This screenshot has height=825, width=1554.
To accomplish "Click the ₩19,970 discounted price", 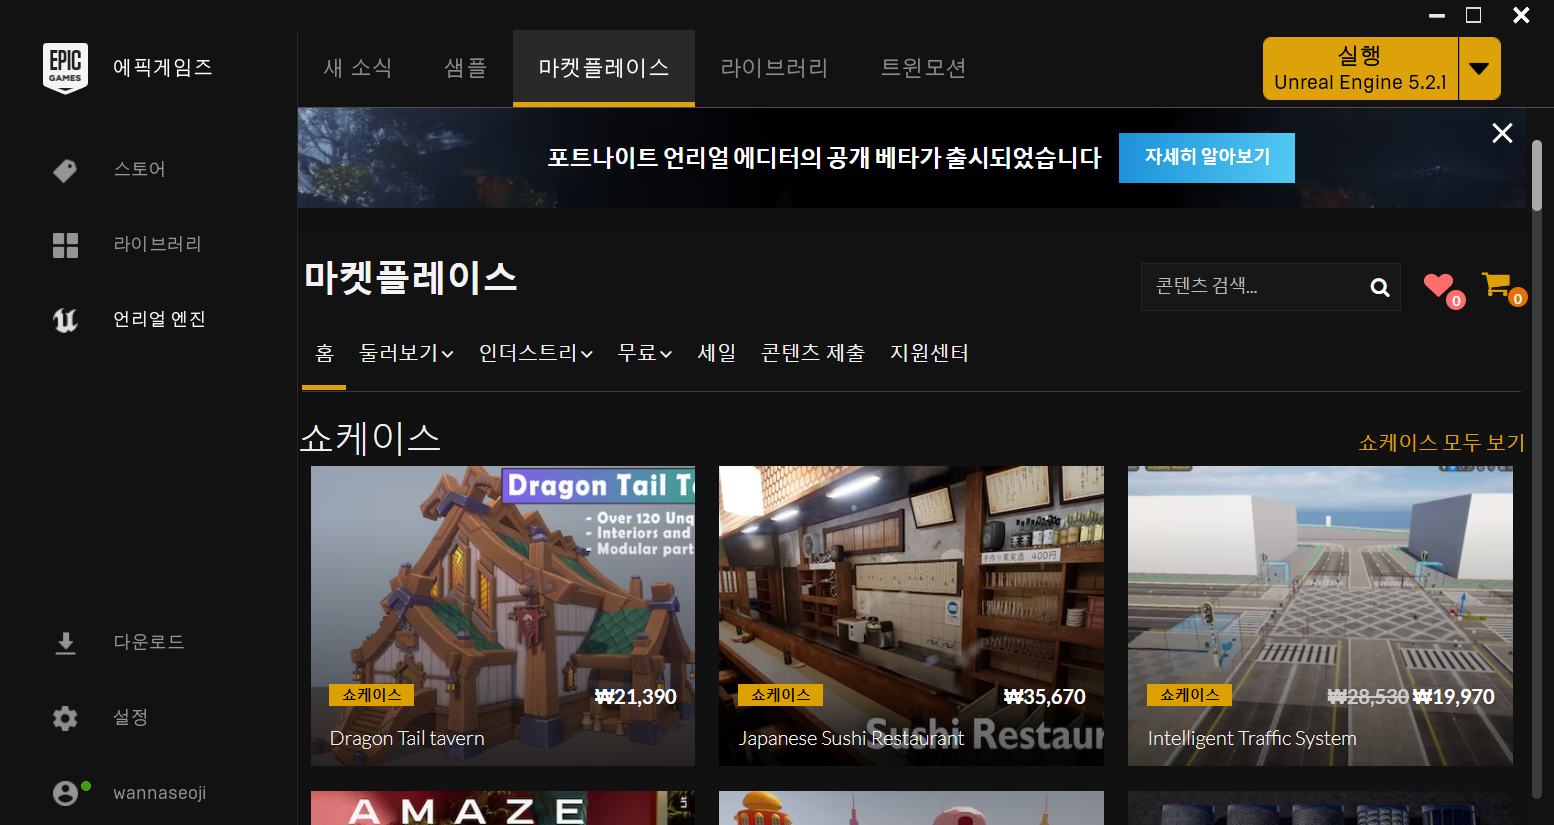I will tap(1454, 697).
